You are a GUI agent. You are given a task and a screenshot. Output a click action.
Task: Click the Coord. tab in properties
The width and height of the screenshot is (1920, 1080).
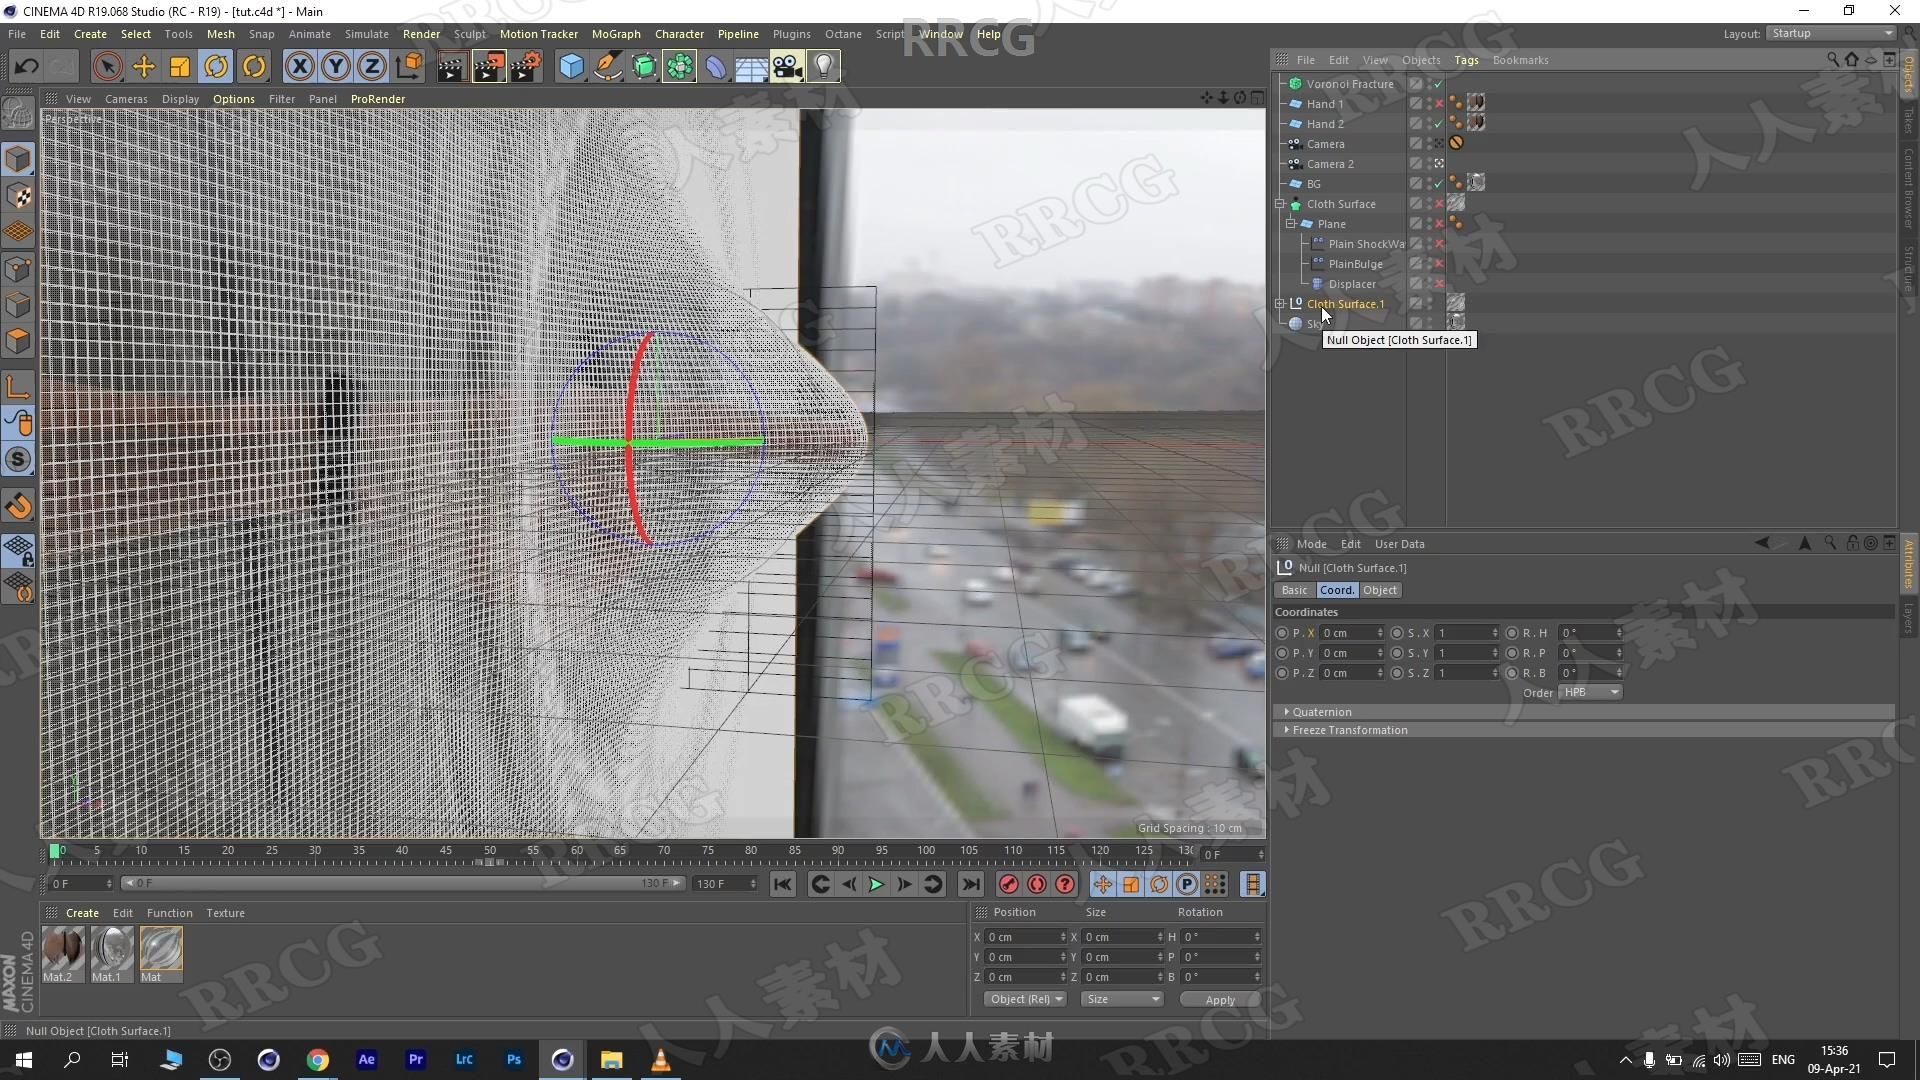click(x=1336, y=589)
